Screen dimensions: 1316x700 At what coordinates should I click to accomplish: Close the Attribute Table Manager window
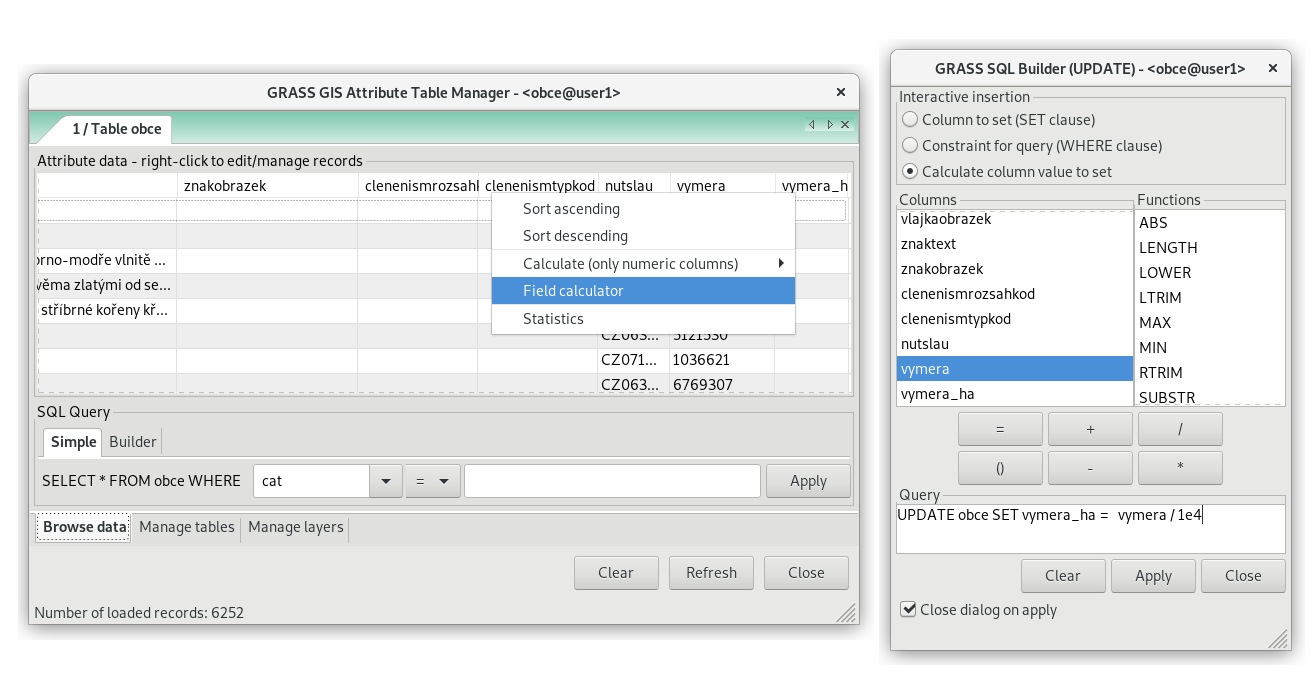coord(841,92)
